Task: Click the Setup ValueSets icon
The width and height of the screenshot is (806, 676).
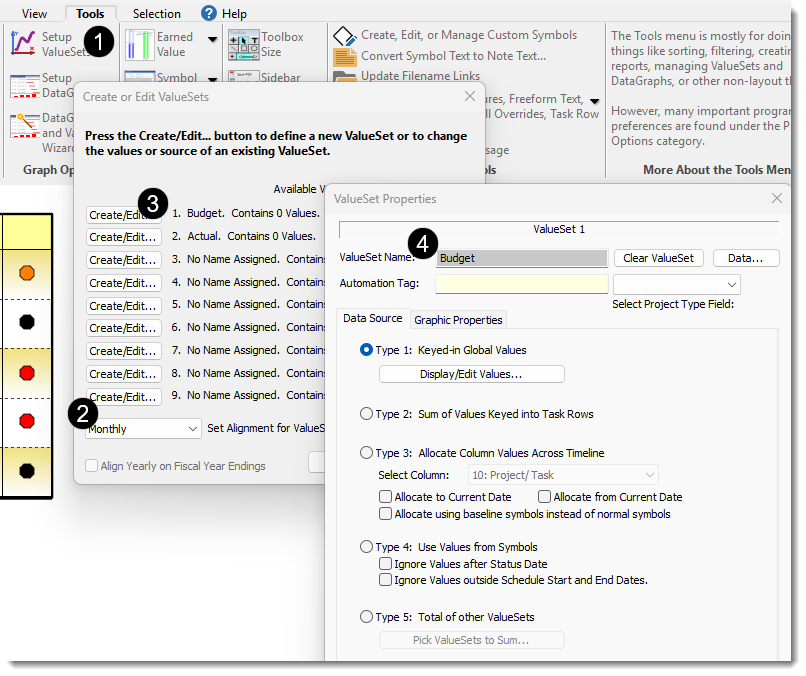Action: pyautogui.click(x=24, y=44)
